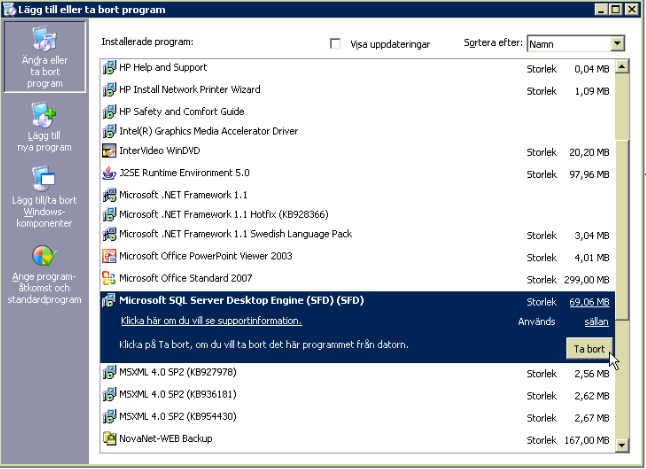Open Ange programåtkomst och standardprogram icon
Screen dimensions: 646x469
point(44,256)
